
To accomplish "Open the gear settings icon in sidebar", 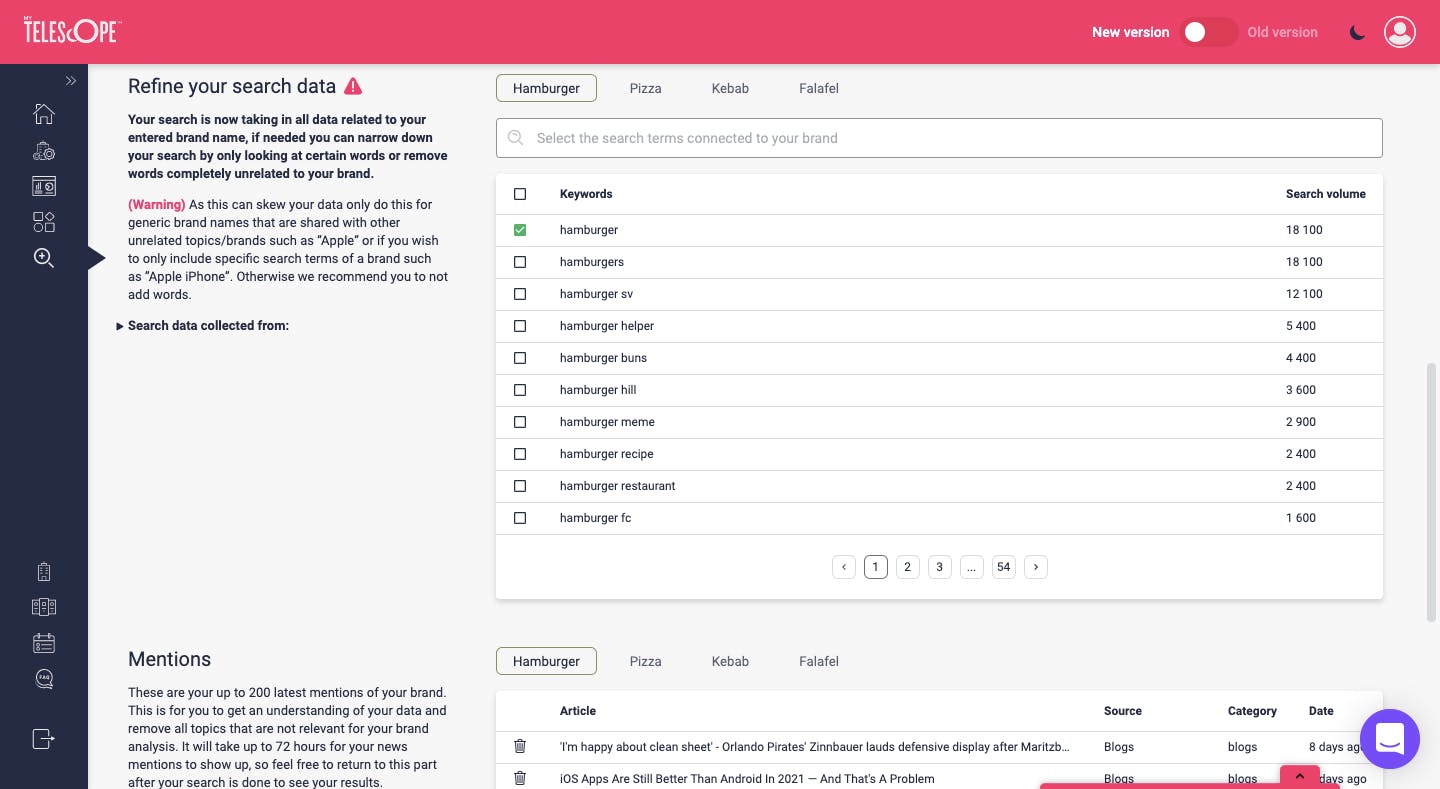I will tap(44, 151).
